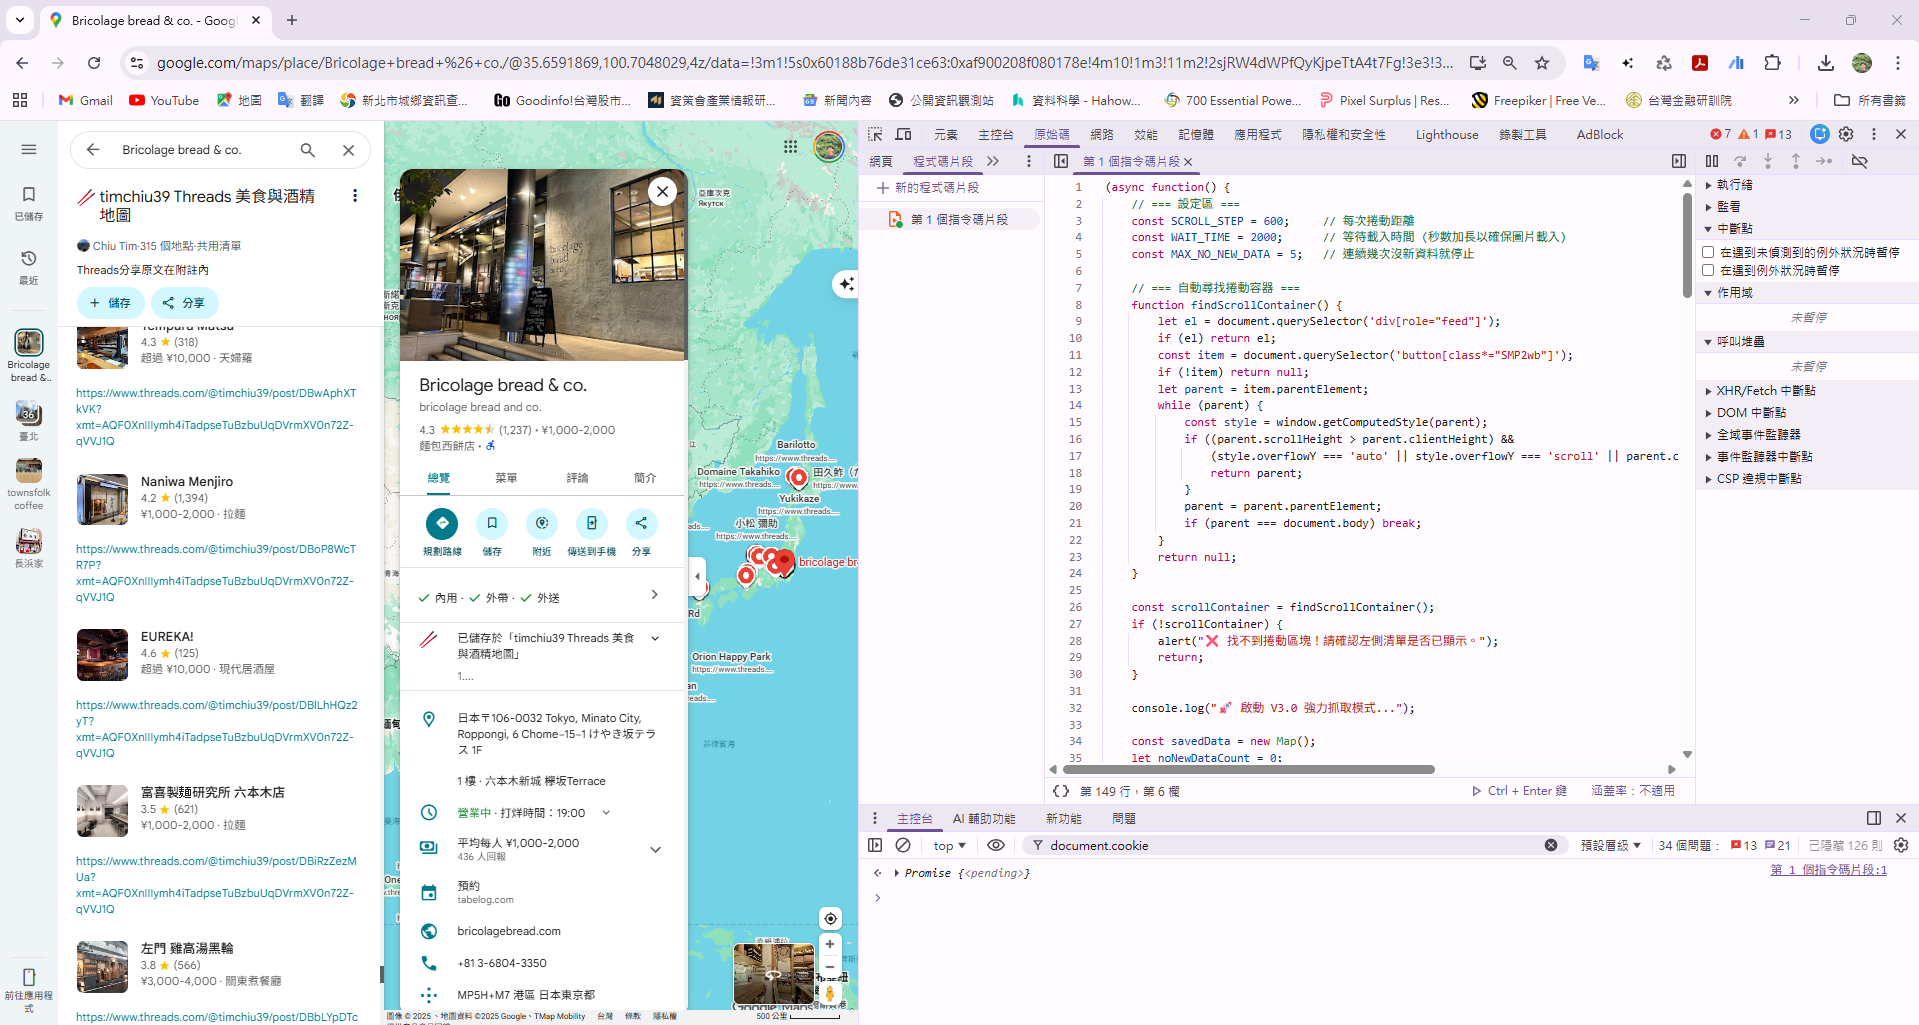The height and width of the screenshot is (1025, 1919).
Task: Click the Google apps grid icon on map
Action: tap(790, 147)
